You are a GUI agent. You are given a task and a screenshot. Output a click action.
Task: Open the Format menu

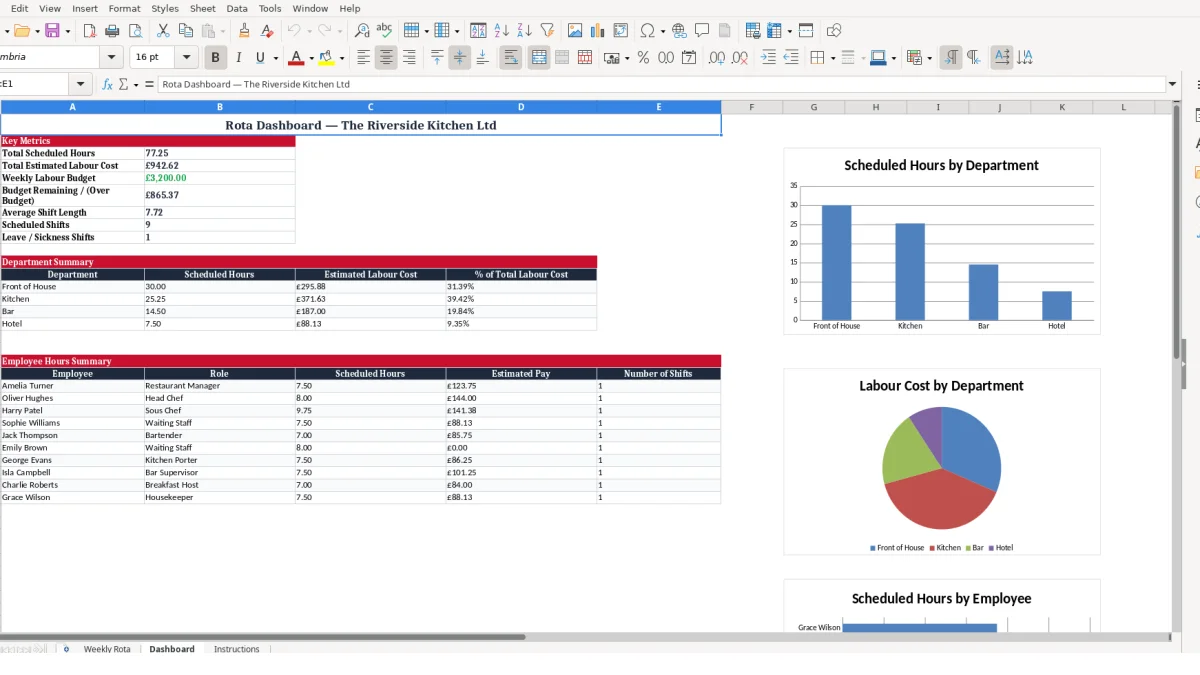click(x=124, y=8)
